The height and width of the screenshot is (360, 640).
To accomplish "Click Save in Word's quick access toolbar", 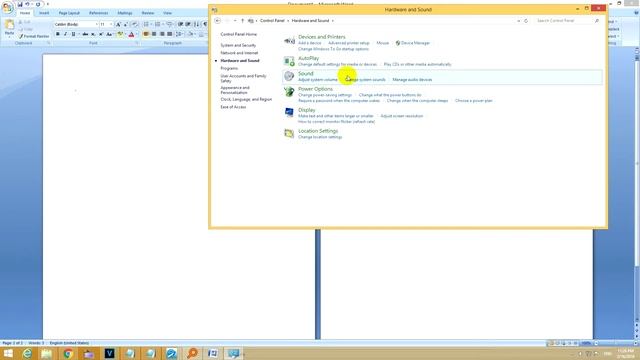I will coord(20,4).
